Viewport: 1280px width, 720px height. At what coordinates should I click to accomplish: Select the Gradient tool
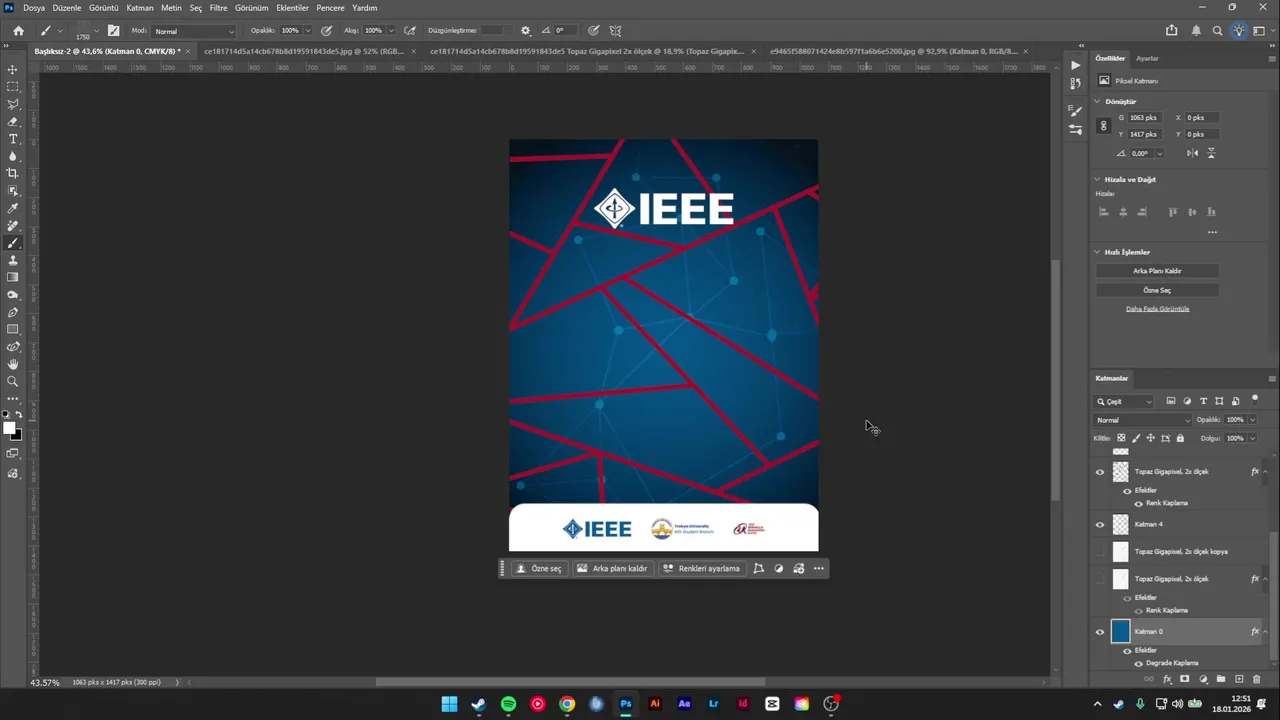point(13,277)
